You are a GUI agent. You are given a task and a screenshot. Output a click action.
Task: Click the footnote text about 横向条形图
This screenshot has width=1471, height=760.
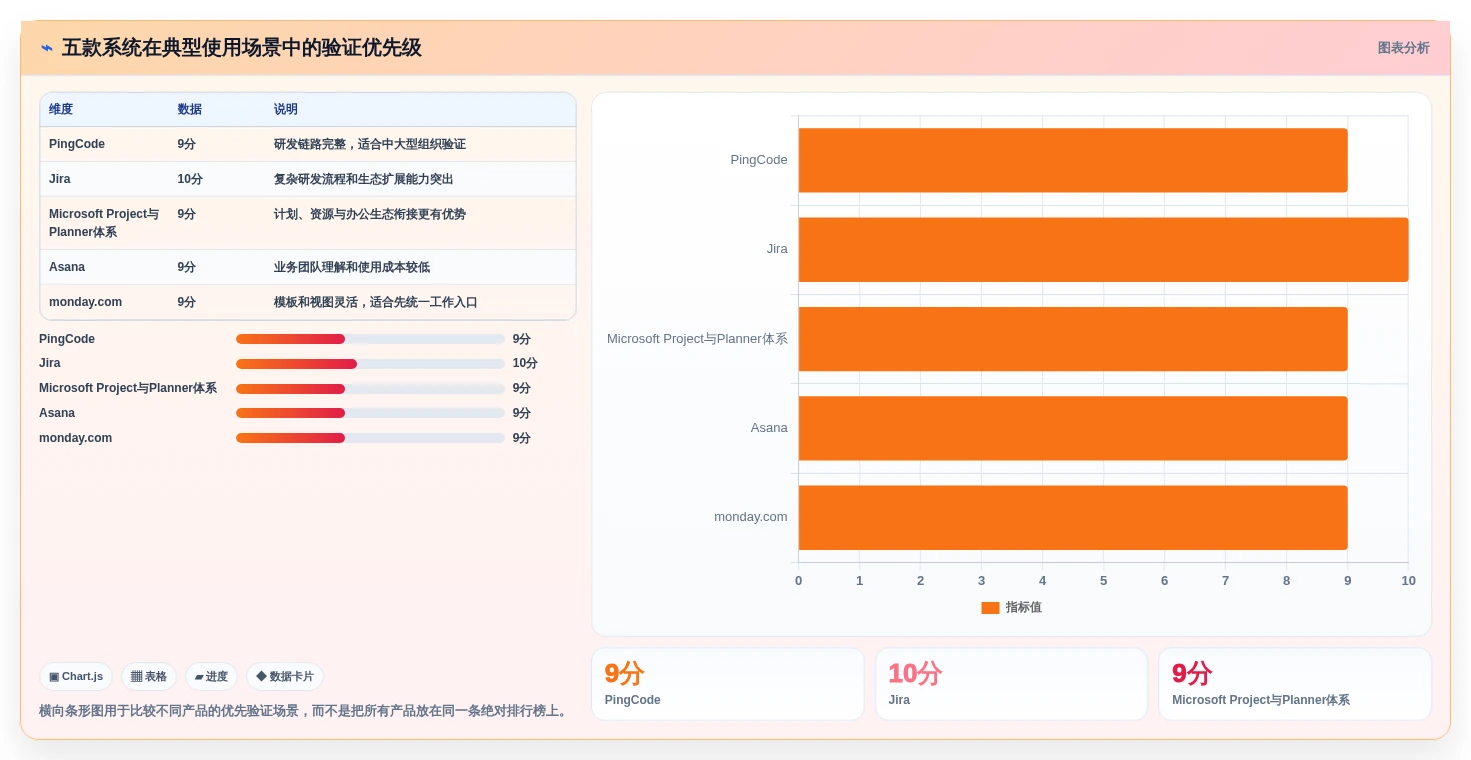305,711
